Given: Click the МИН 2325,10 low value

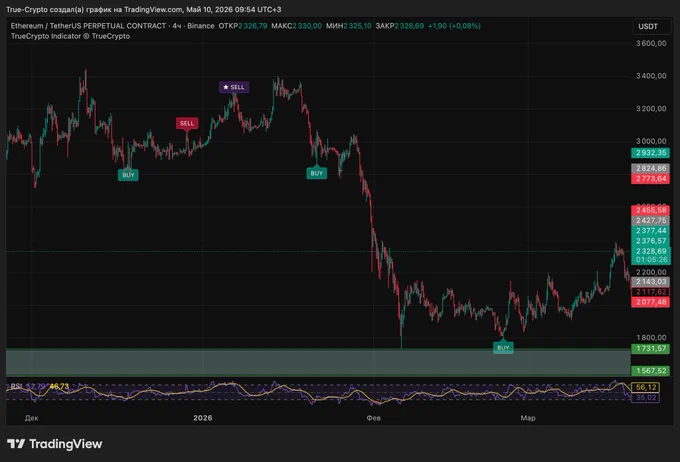Looking at the screenshot, I should click(349, 26).
